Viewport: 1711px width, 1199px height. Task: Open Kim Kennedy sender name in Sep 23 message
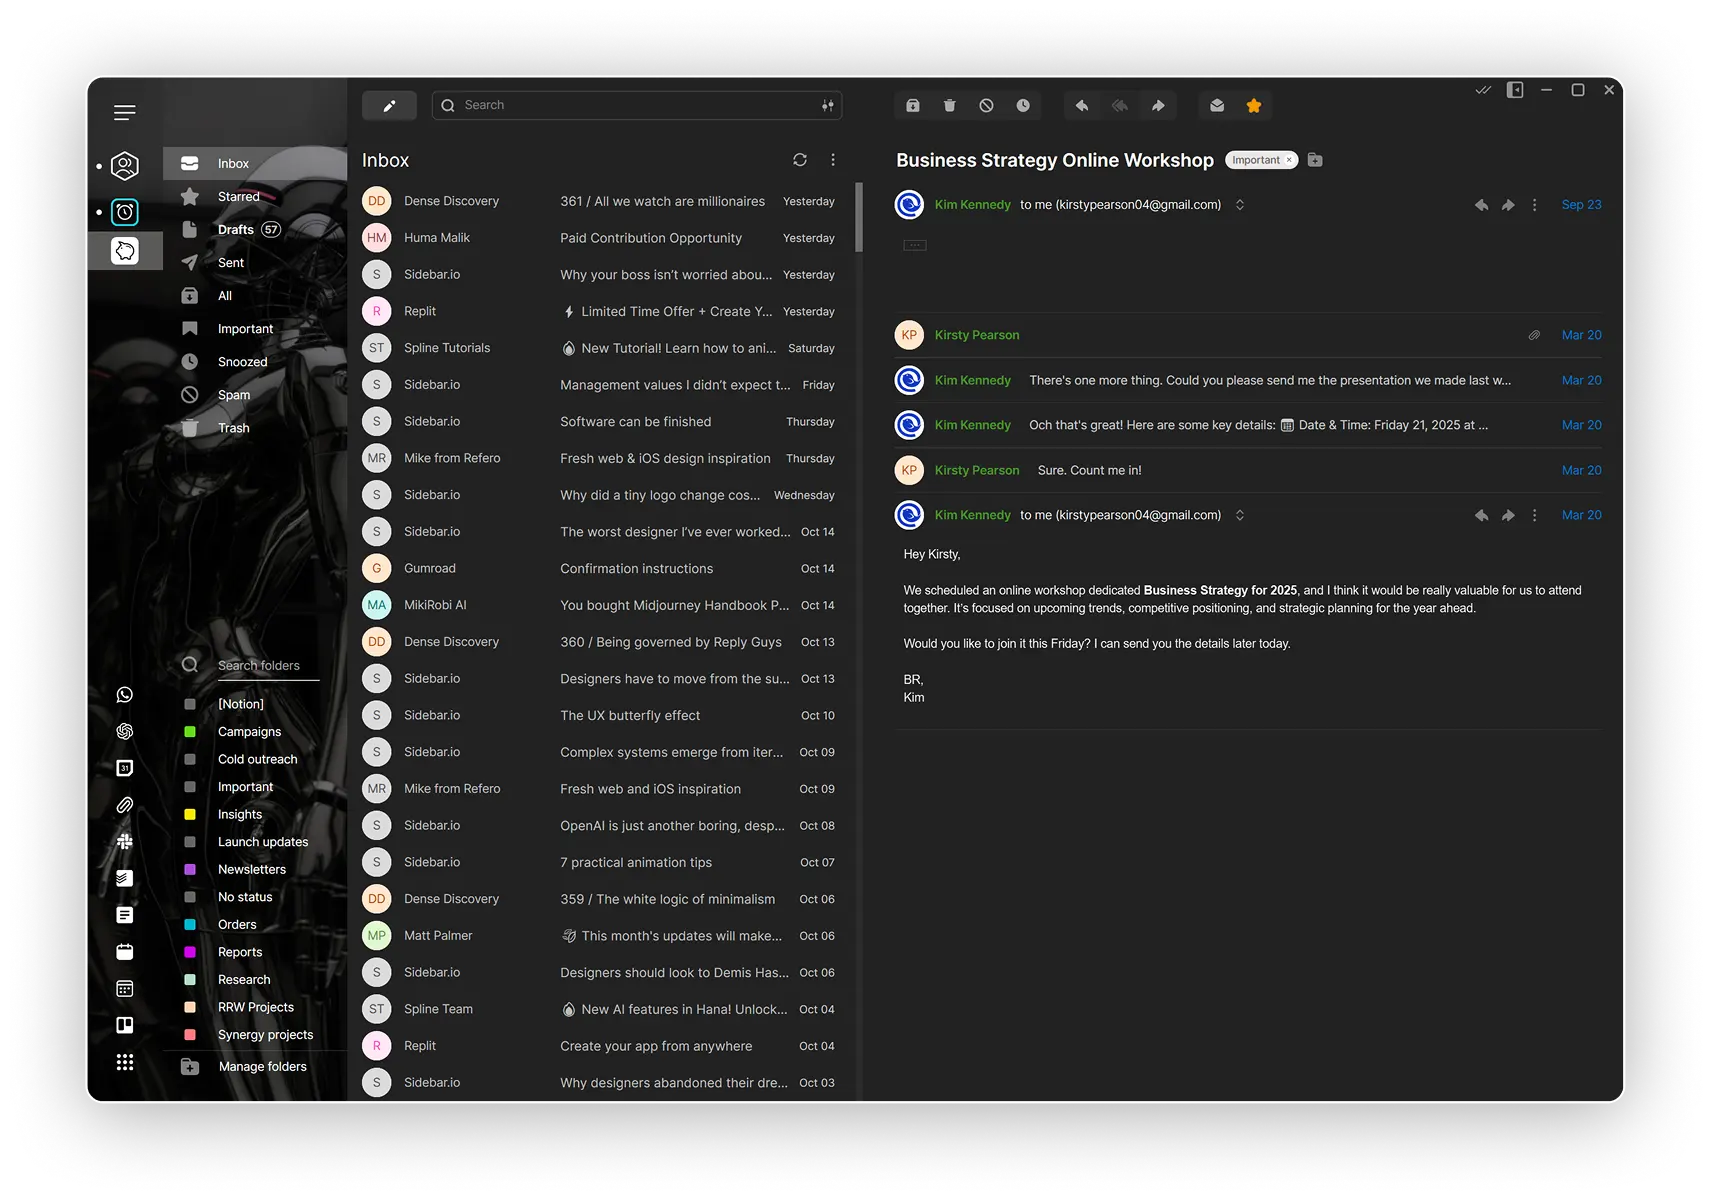[973, 205]
